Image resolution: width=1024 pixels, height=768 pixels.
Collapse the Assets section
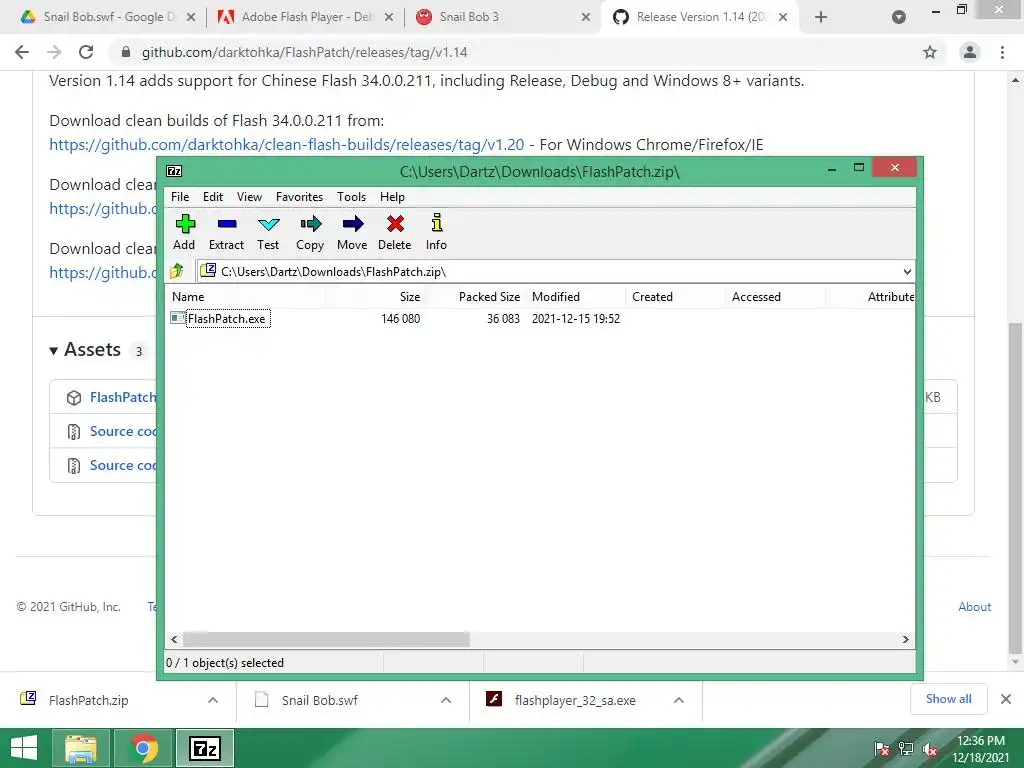click(54, 351)
